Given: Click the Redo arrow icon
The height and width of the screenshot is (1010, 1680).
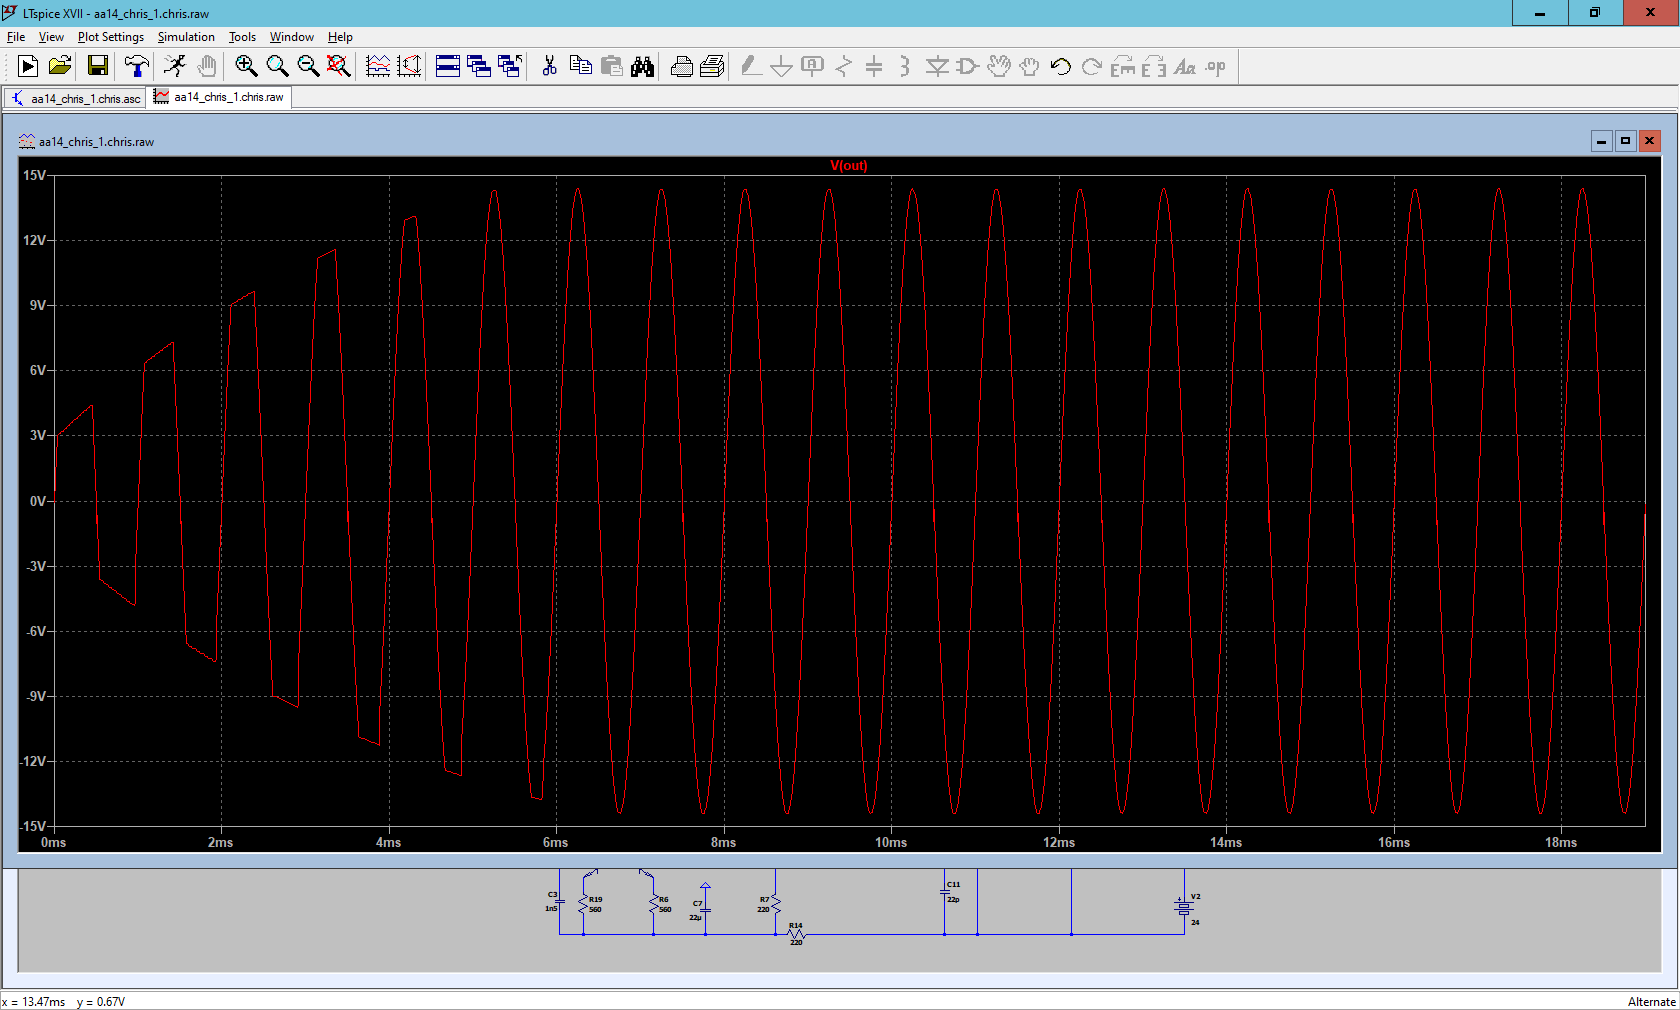Looking at the screenshot, I should [x=1092, y=66].
